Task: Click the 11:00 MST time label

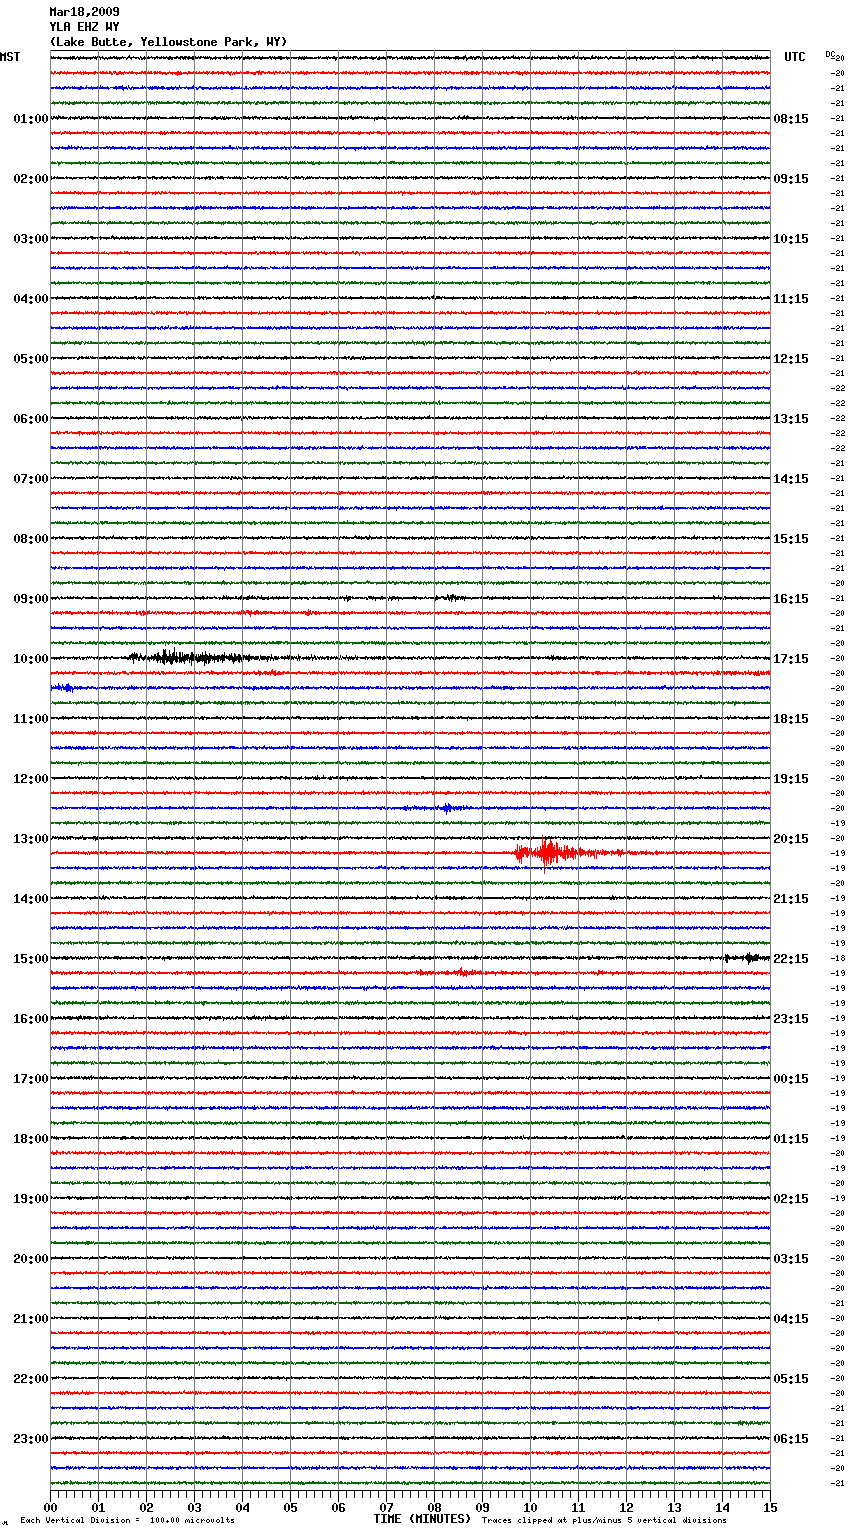Action: point(31,719)
